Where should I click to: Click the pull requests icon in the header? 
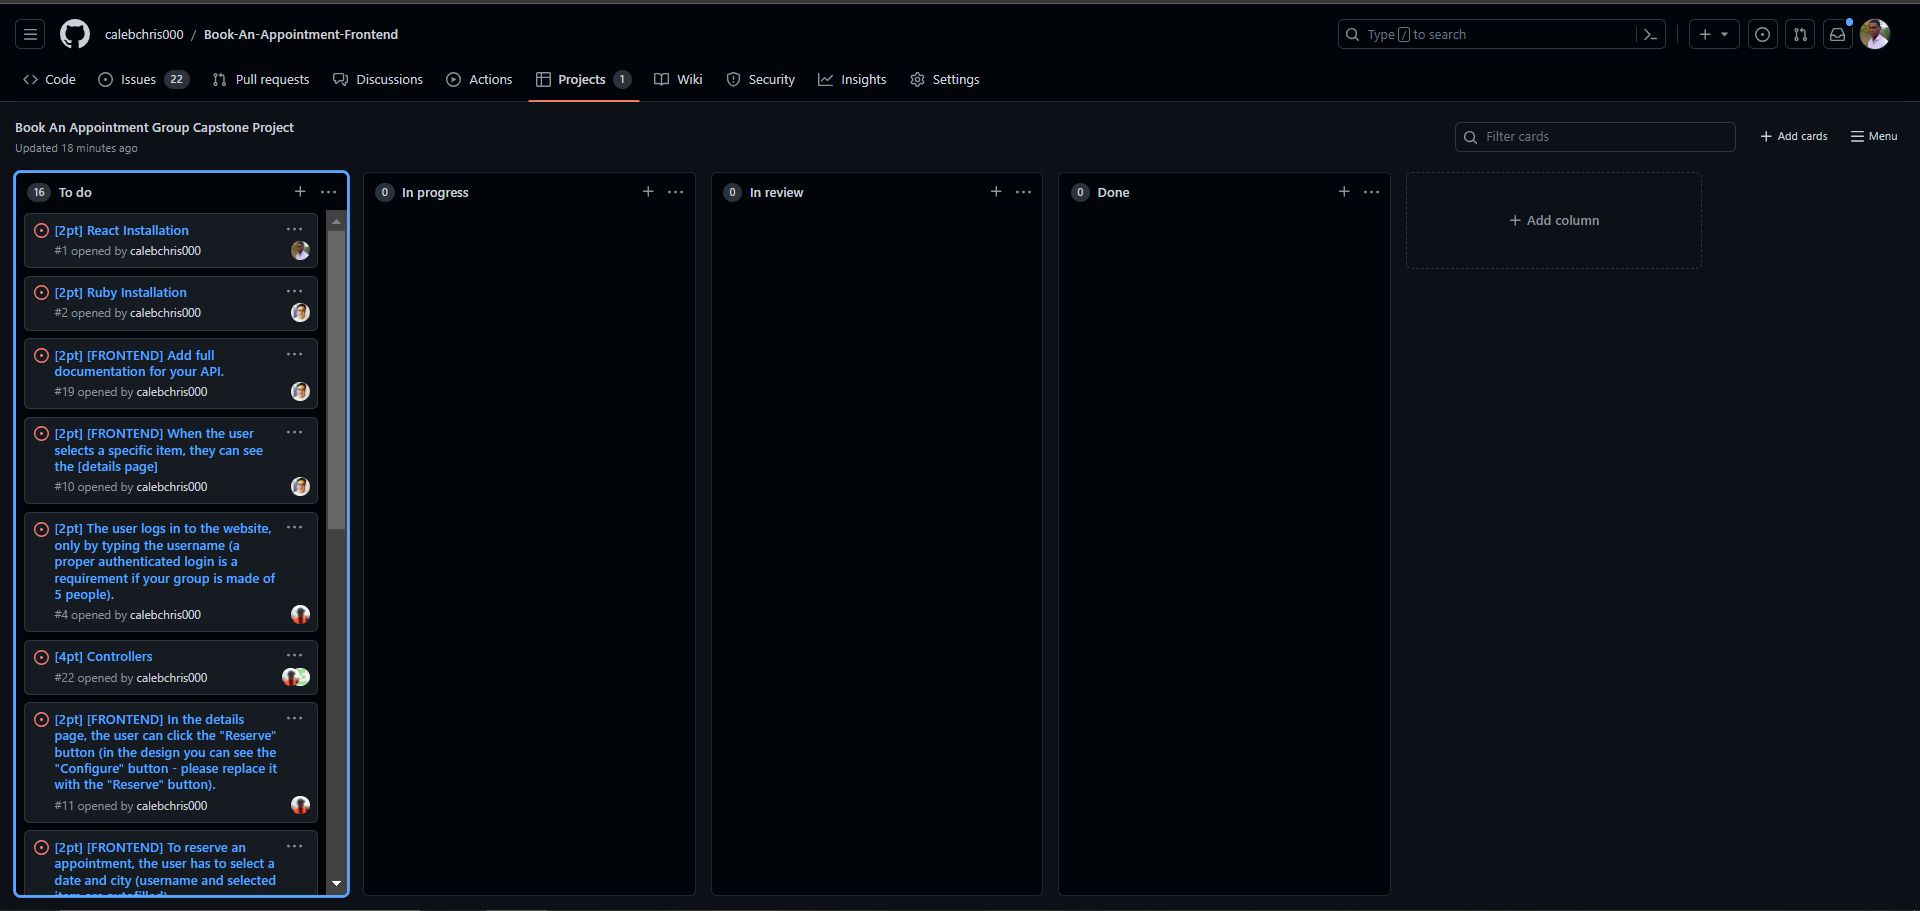(x=1800, y=33)
